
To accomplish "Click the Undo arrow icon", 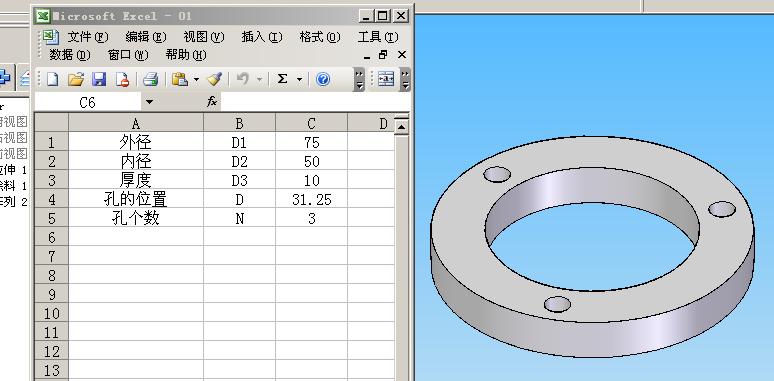I will [x=242, y=79].
